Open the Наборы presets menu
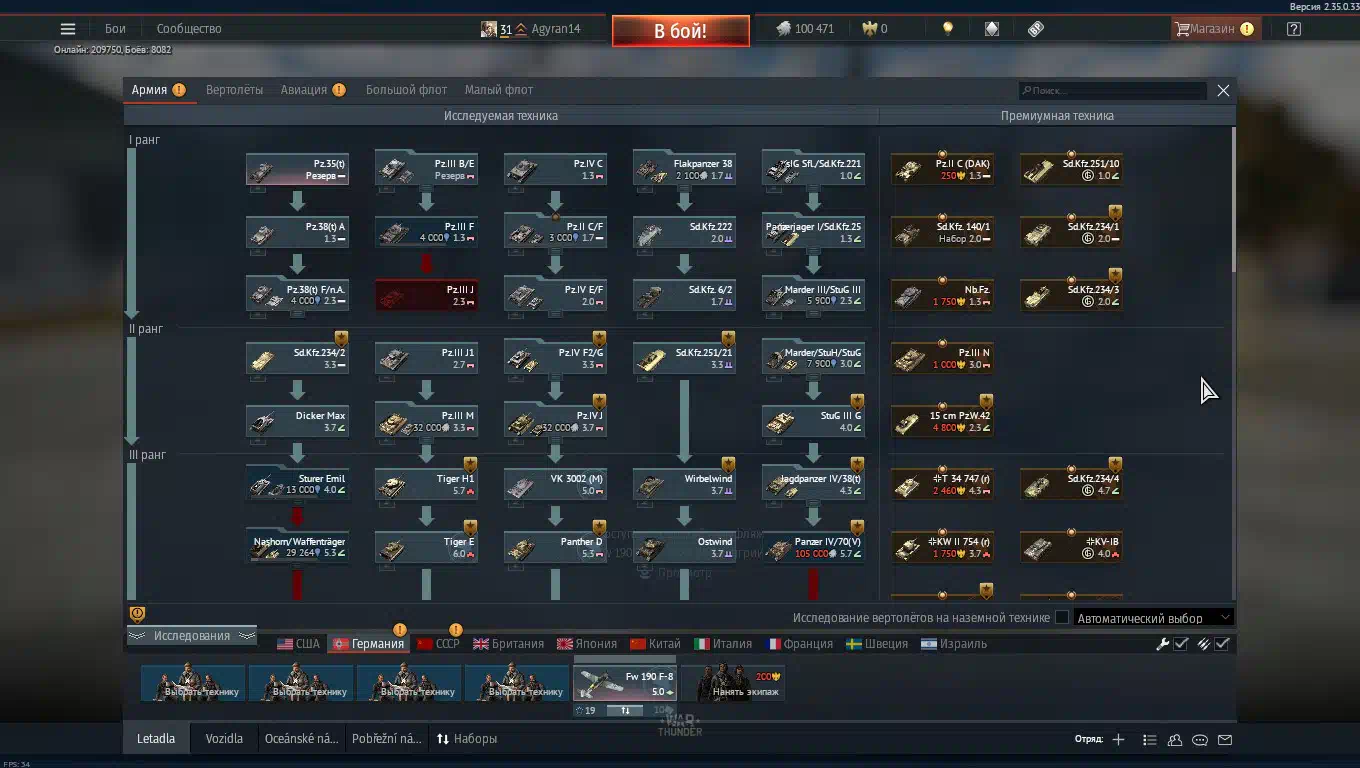The image size is (1360, 768). click(x=467, y=739)
